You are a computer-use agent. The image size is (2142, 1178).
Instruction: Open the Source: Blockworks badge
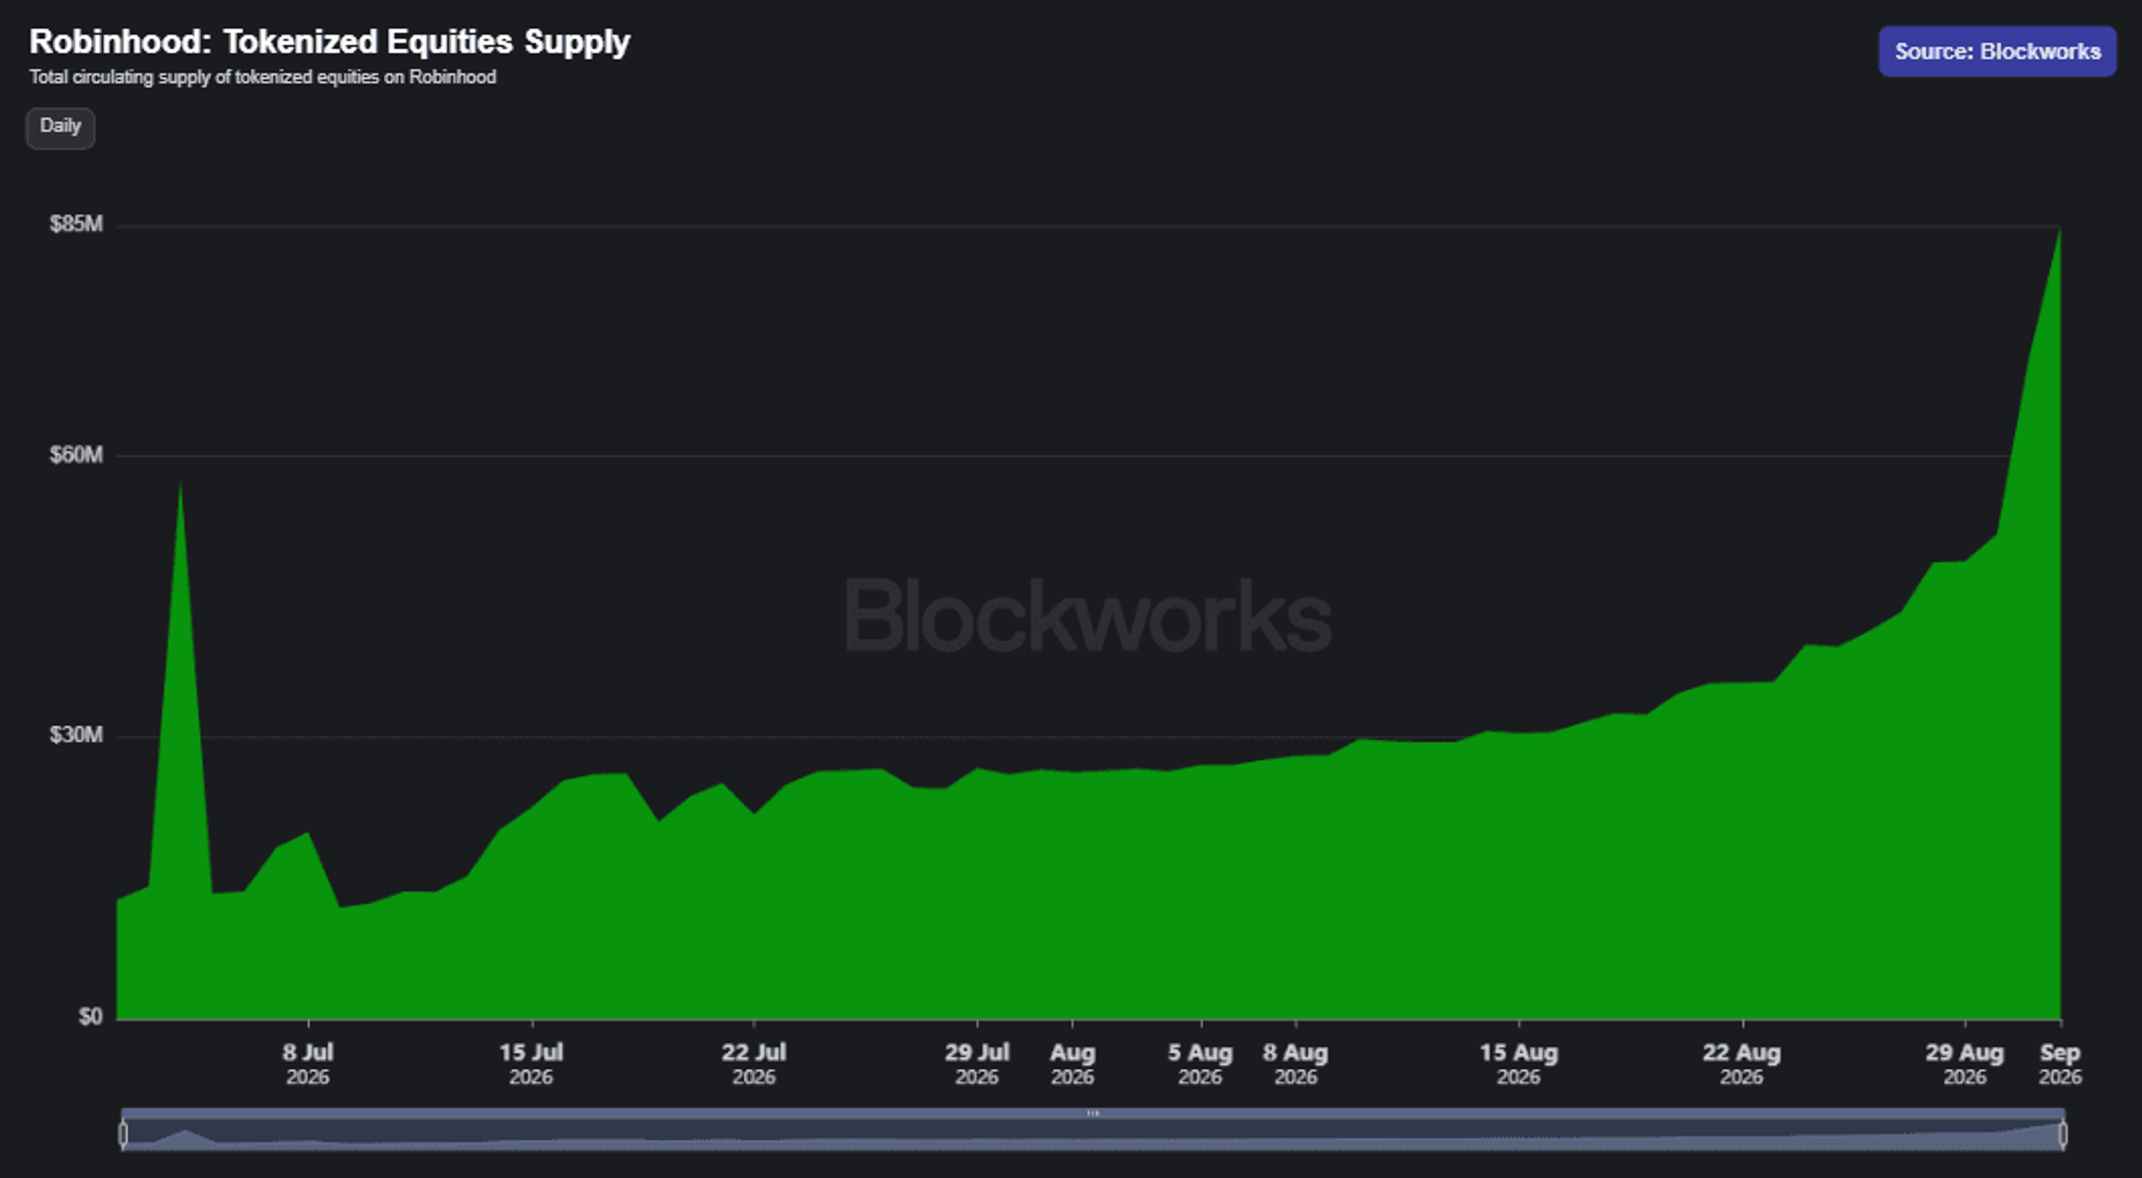pos(1997,51)
